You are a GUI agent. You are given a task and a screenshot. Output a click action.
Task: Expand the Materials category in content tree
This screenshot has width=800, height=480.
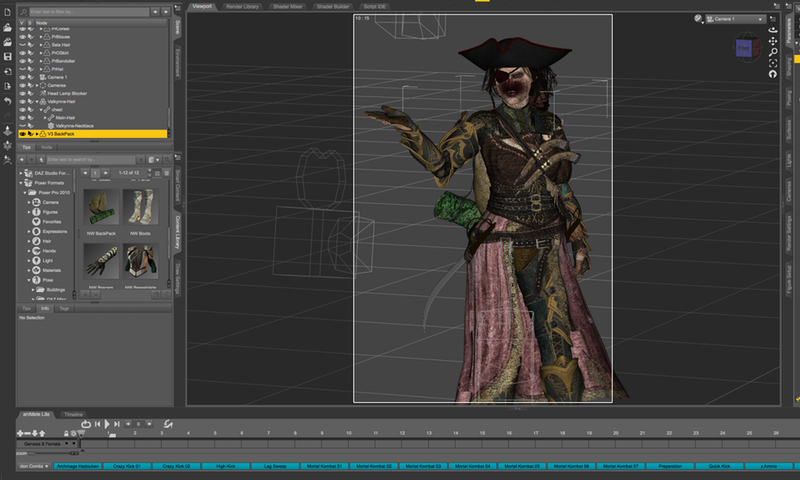29,271
